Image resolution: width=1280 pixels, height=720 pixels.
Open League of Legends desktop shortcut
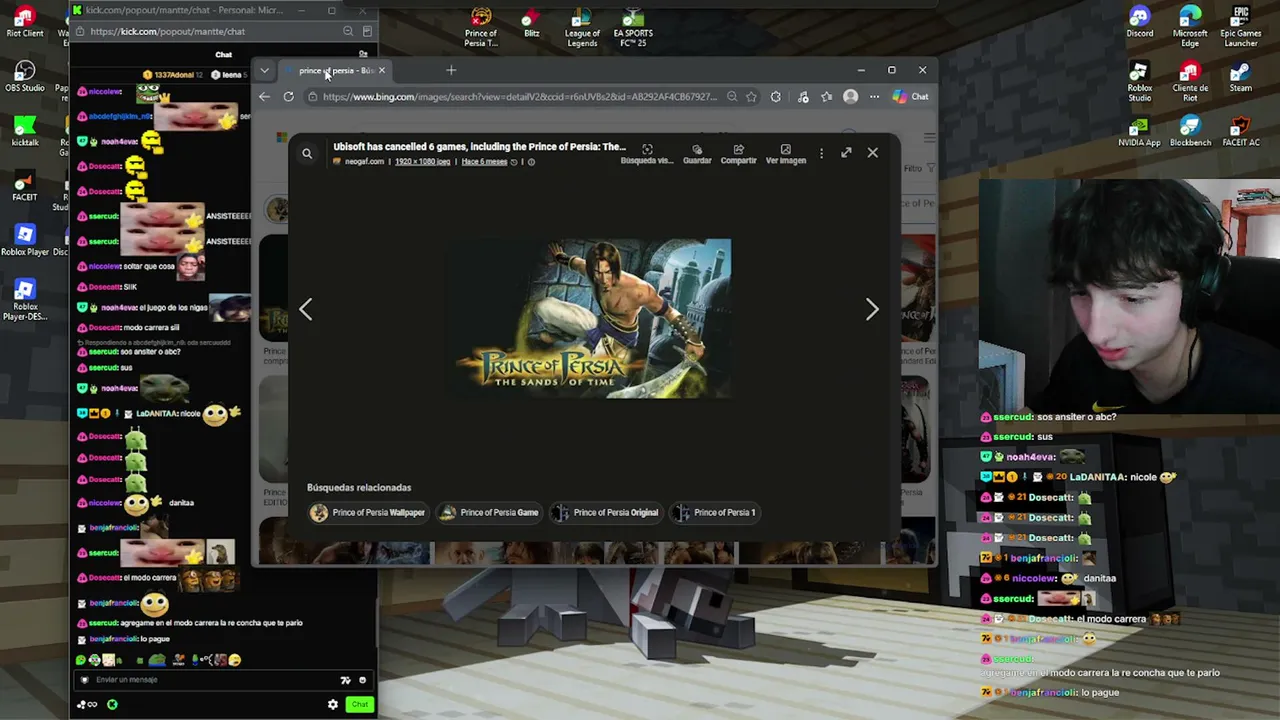[582, 27]
